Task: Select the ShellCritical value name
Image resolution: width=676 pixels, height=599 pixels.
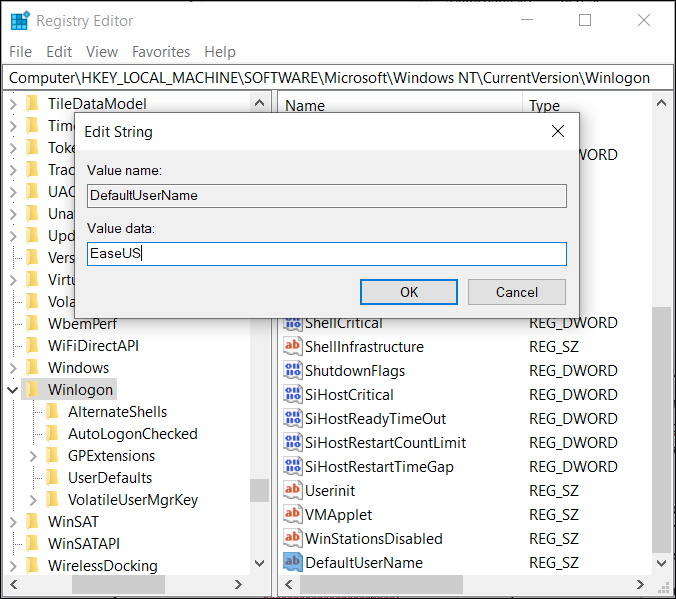Action: [344, 323]
